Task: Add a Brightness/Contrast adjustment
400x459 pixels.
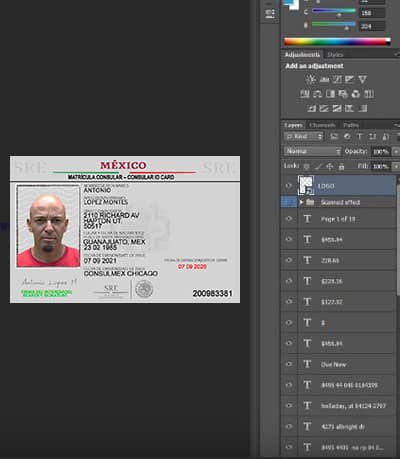Action: click(x=311, y=79)
